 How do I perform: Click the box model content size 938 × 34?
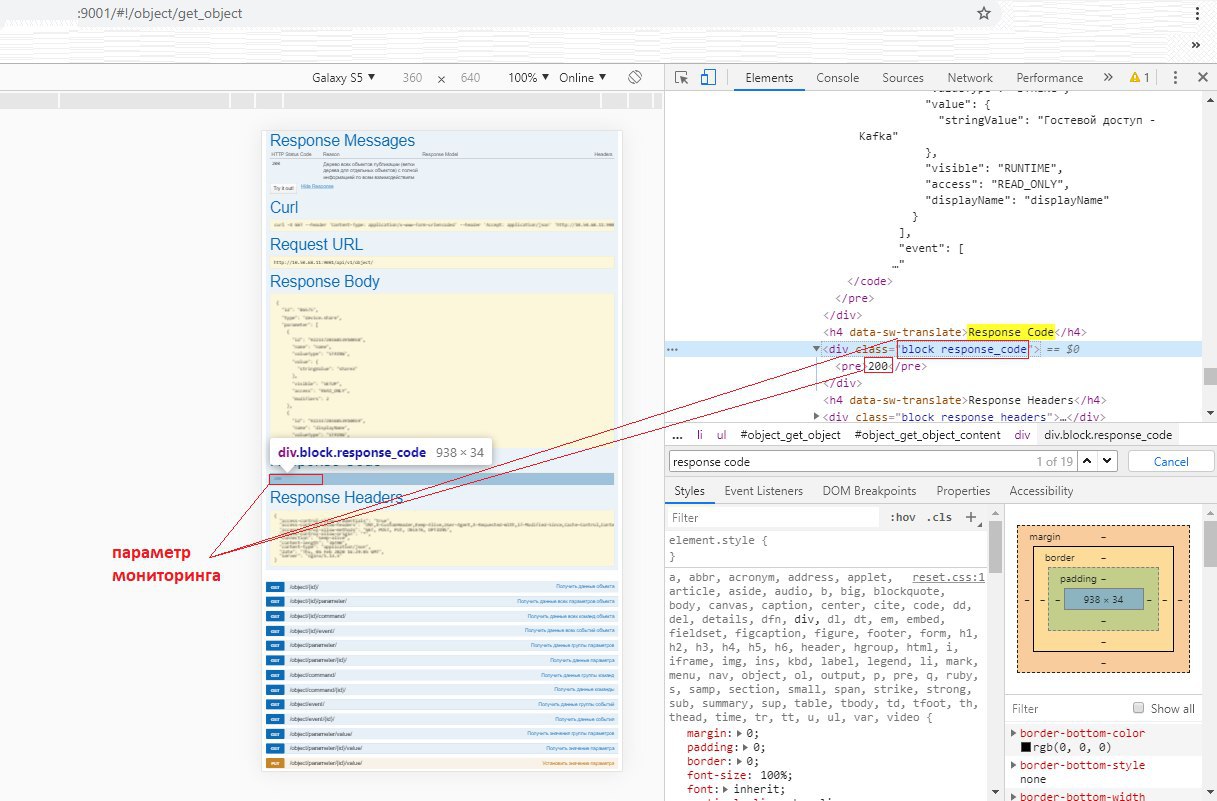1103,599
